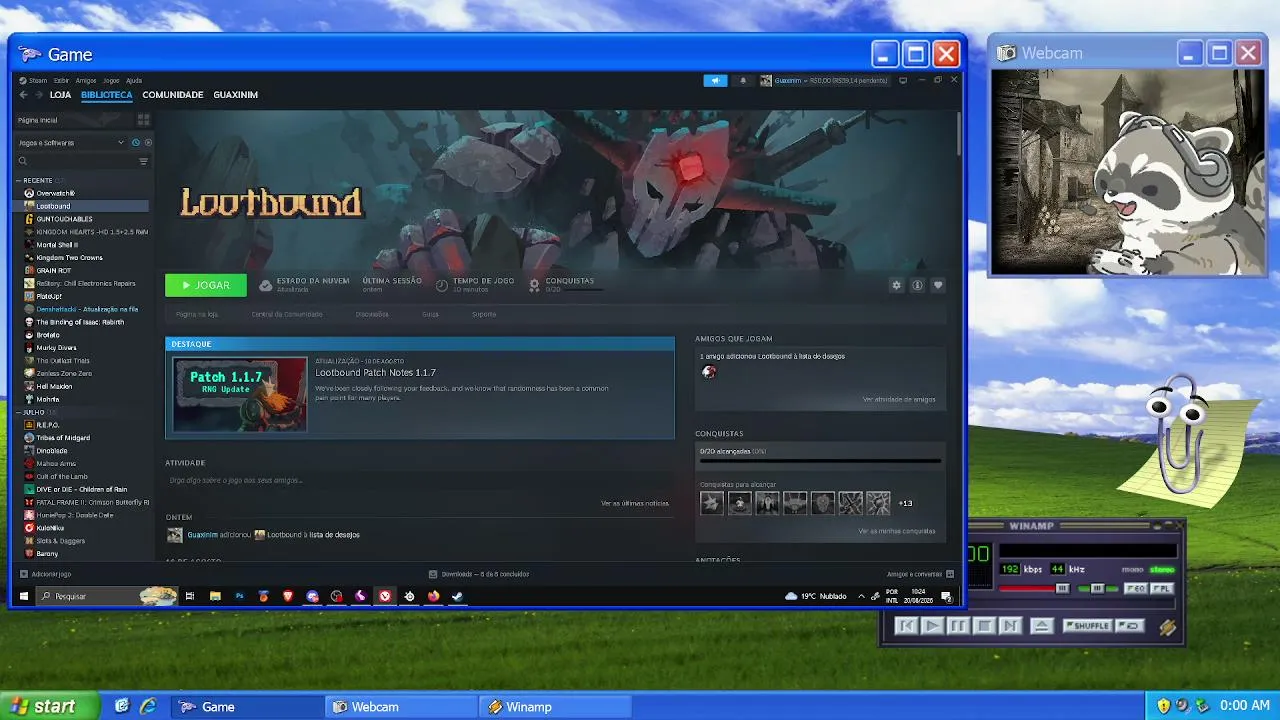The image size is (1280, 720).
Task: Click Steam's blue announcements megaphone icon
Action: (715, 80)
